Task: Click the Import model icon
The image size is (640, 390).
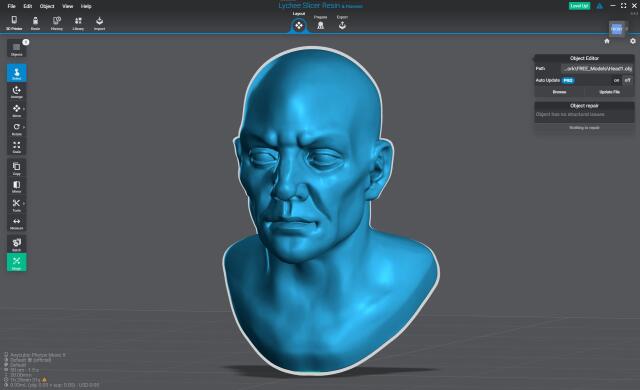Action: (99, 22)
